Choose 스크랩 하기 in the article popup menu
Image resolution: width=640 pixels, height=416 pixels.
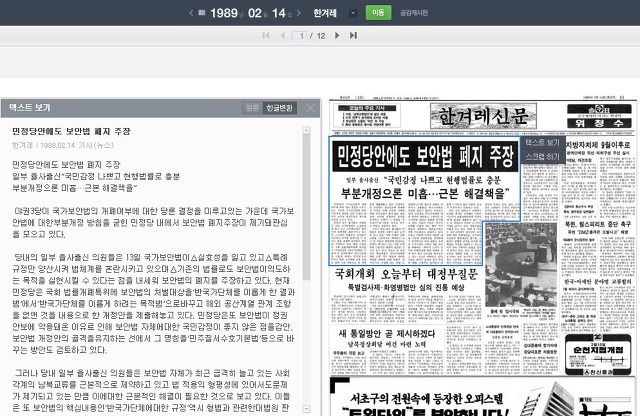(542, 156)
